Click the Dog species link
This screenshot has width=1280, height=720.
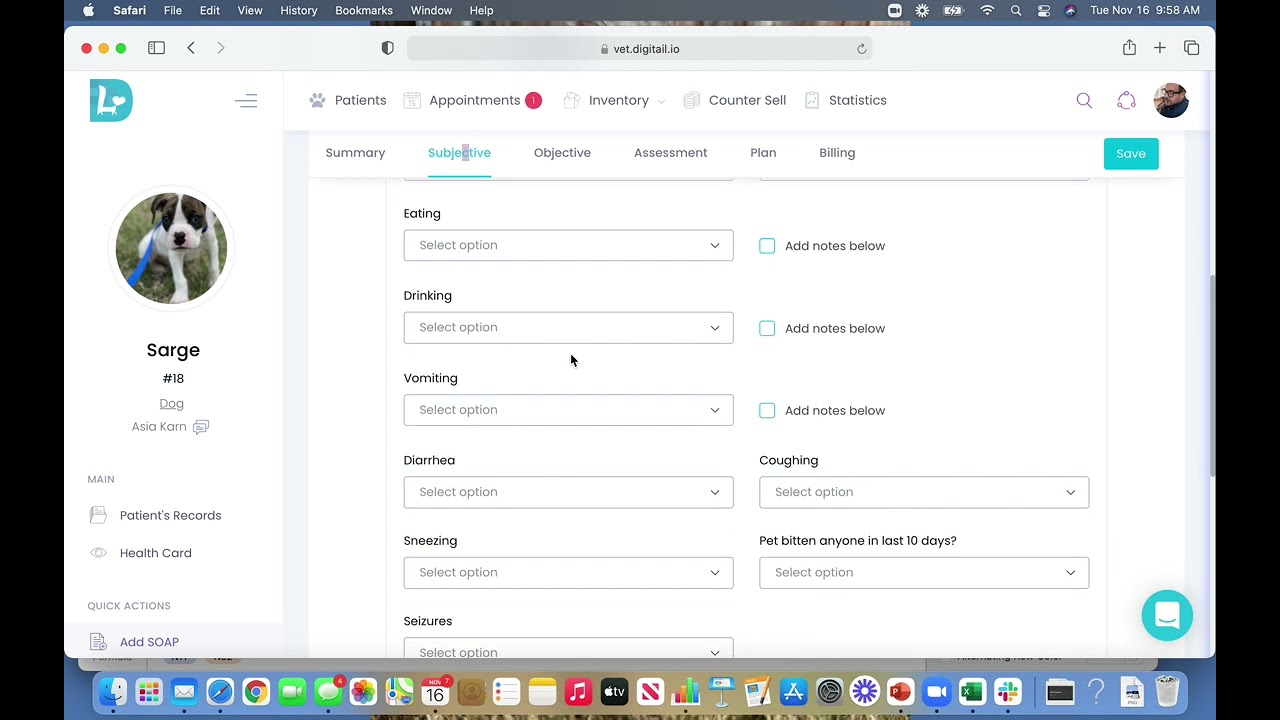tap(171, 403)
